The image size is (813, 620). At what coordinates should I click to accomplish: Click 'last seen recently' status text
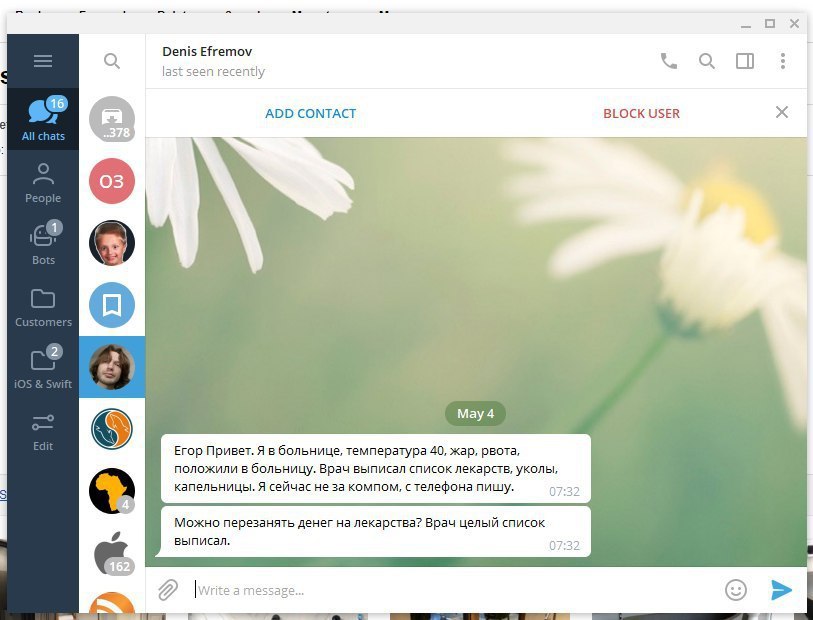[213, 72]
